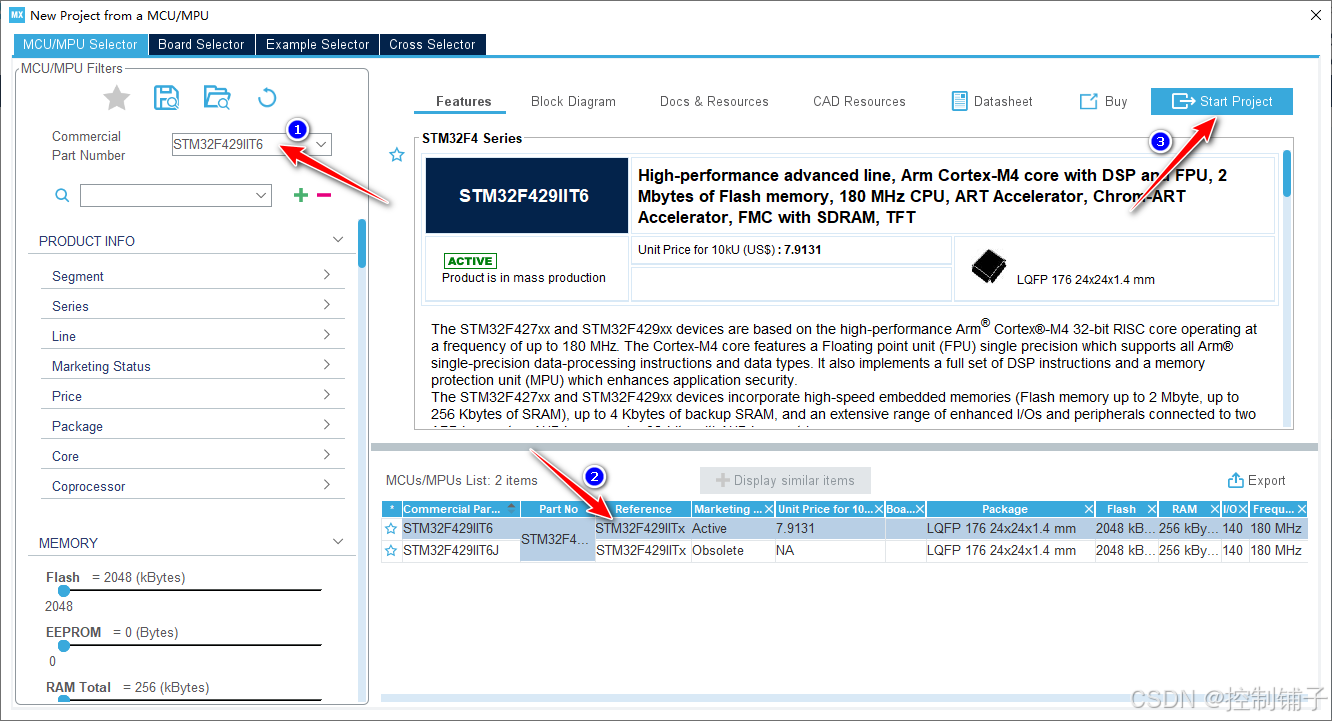Switch to MCU/MPU Selector tab
1332x721 pixels.
pyautogui.click(x=80, y=44)
